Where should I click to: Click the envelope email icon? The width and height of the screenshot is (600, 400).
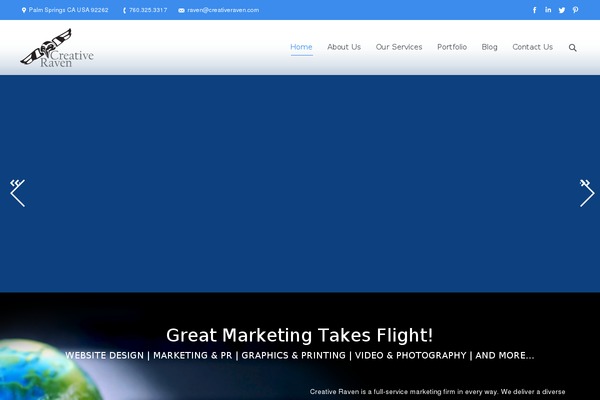181,11
